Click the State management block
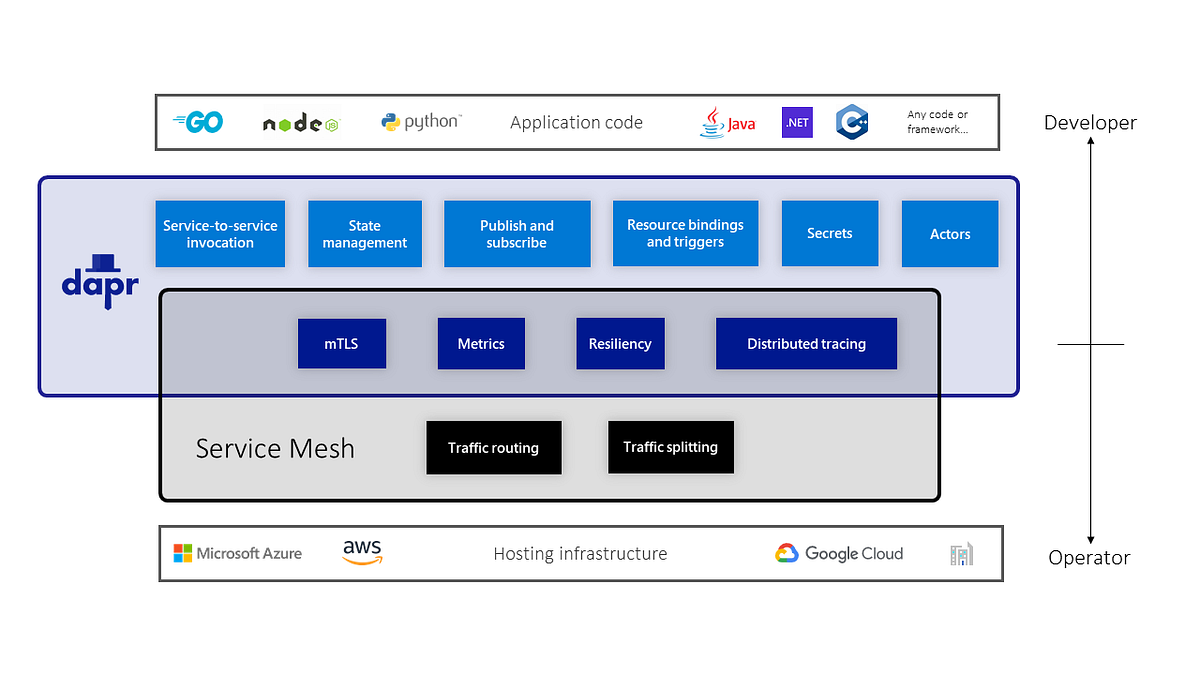The height and width of the screenshot is (675, 1200). 365,233
